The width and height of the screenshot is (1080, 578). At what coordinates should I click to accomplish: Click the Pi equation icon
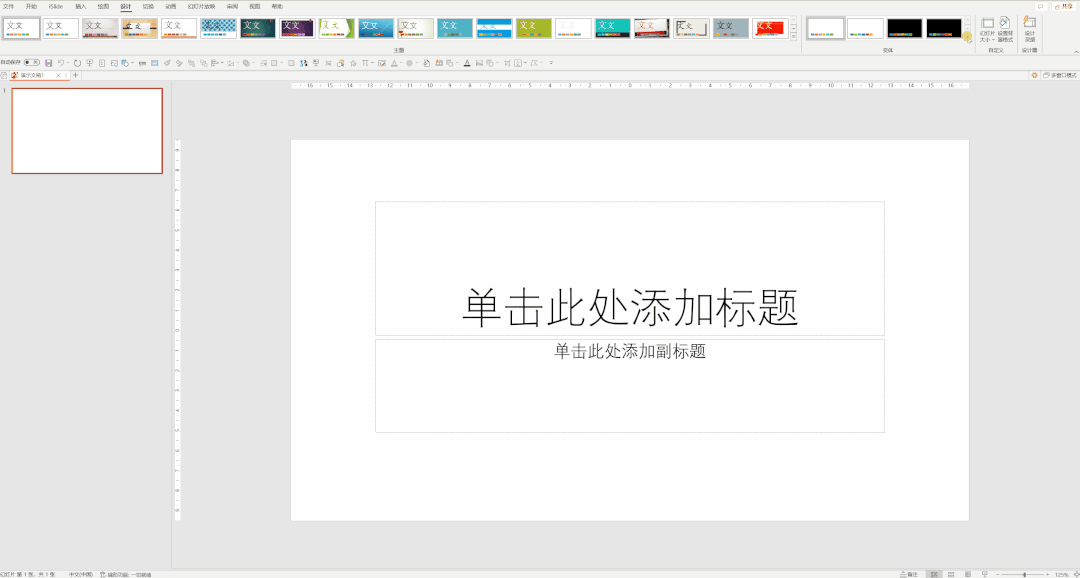click(x=365, y=63)
